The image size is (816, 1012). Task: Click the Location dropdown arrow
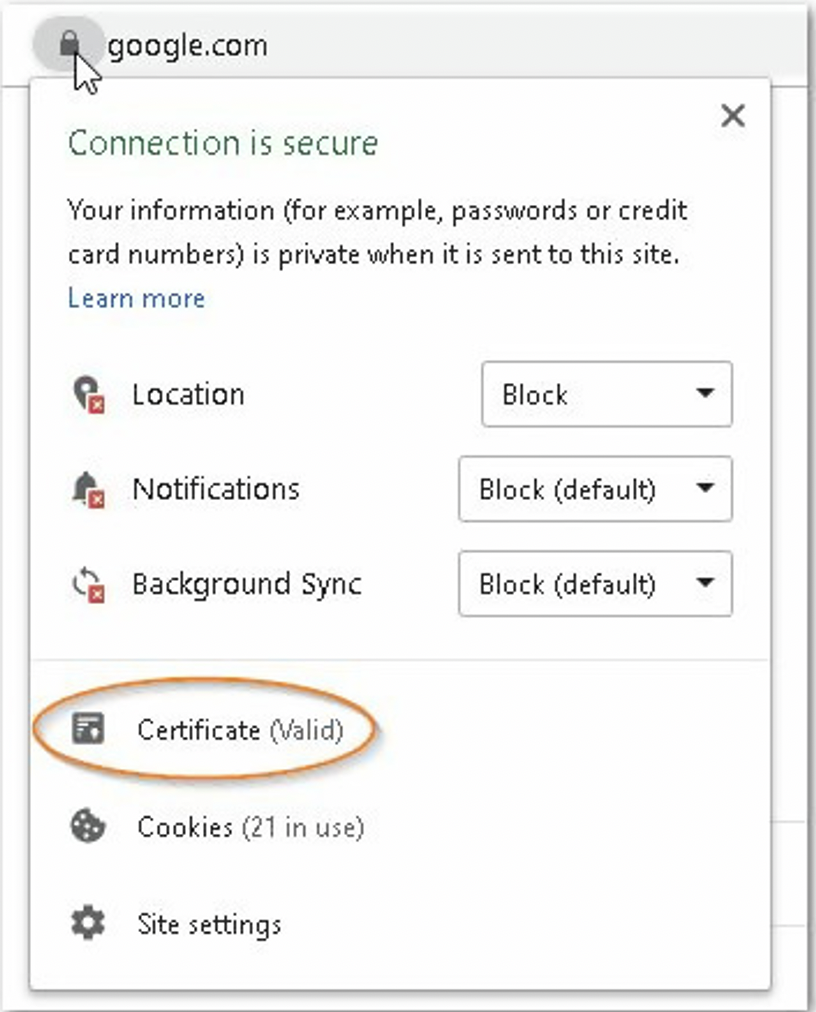point(705,393)
